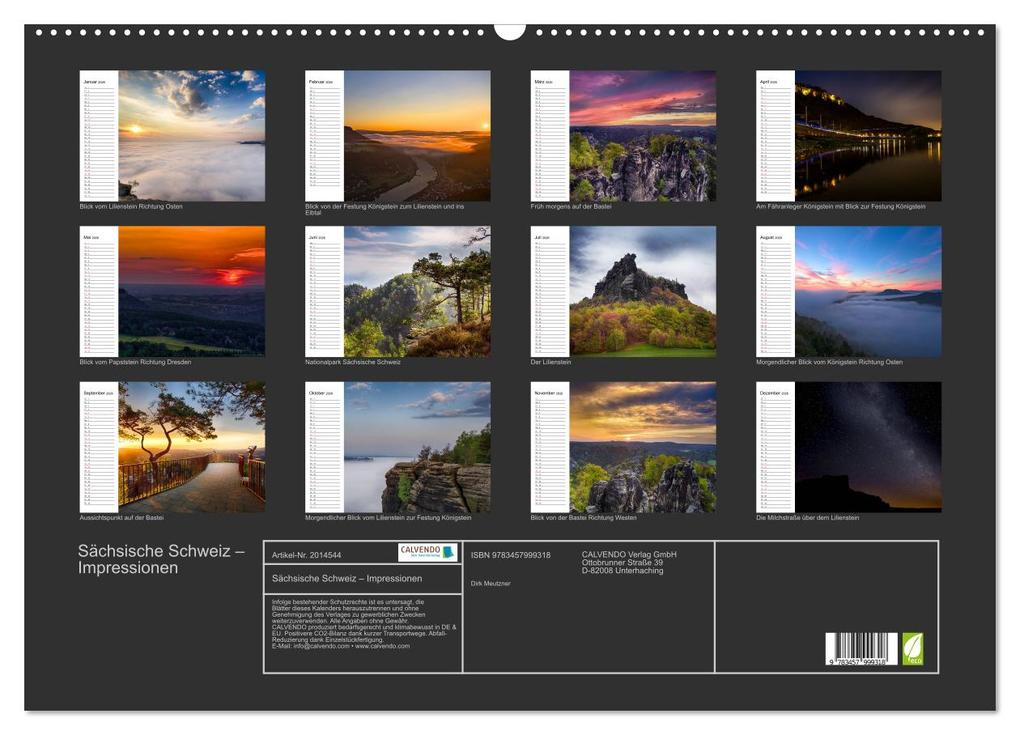Click the www.calvendo.com website link
The height and width of the screenshot is (735, 1020).
[x=383, y=646]
